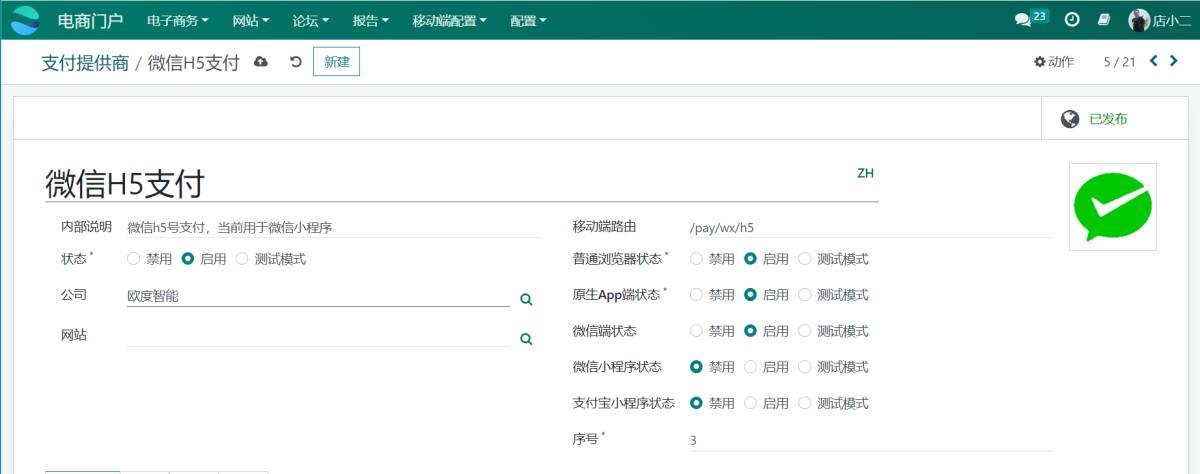Discard changes with undo icon
The height and width of the screenshot is (474, 1200).
pyautogui.click(x=295, y=62)
